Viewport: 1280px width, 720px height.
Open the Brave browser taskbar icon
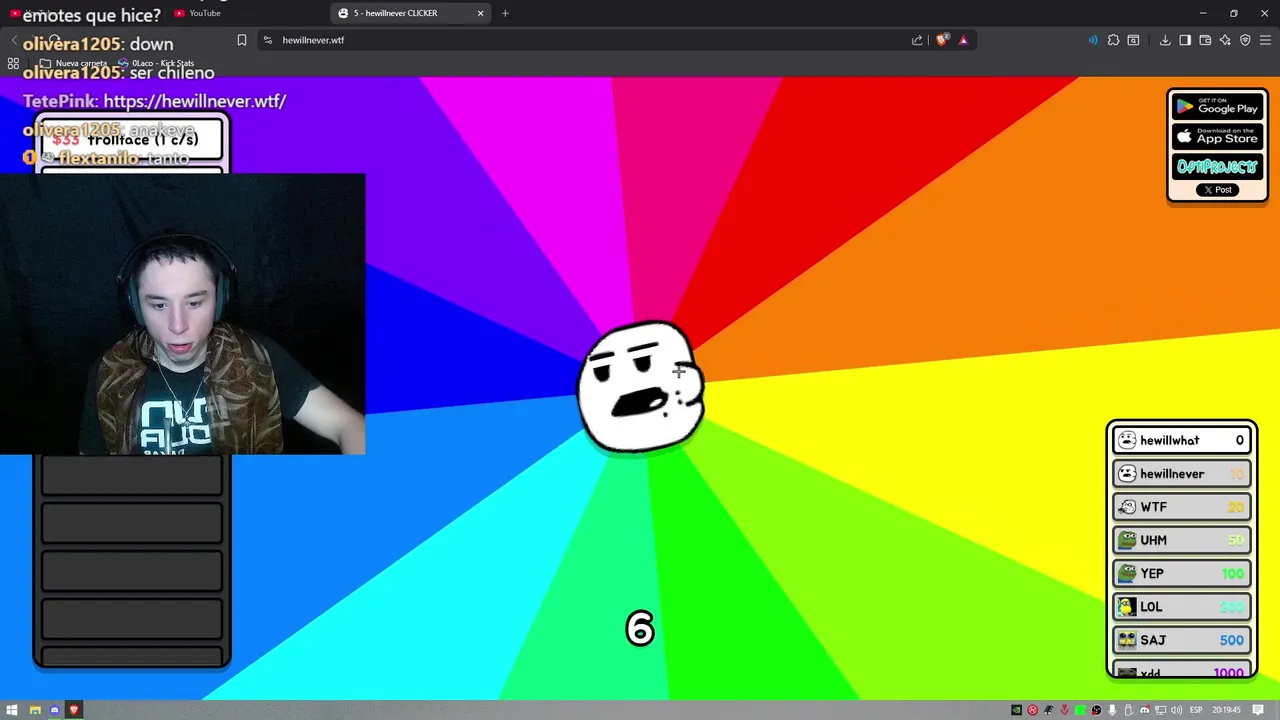[x=74, y=710]
